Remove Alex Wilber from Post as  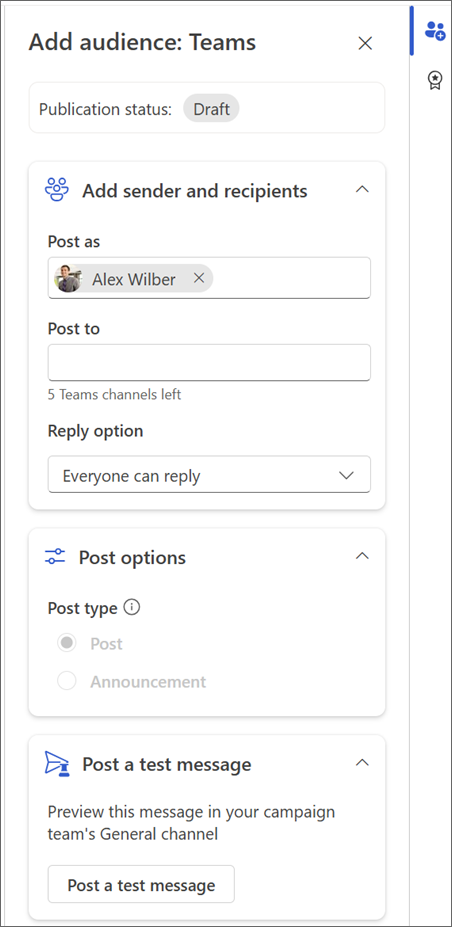(199, 278)
